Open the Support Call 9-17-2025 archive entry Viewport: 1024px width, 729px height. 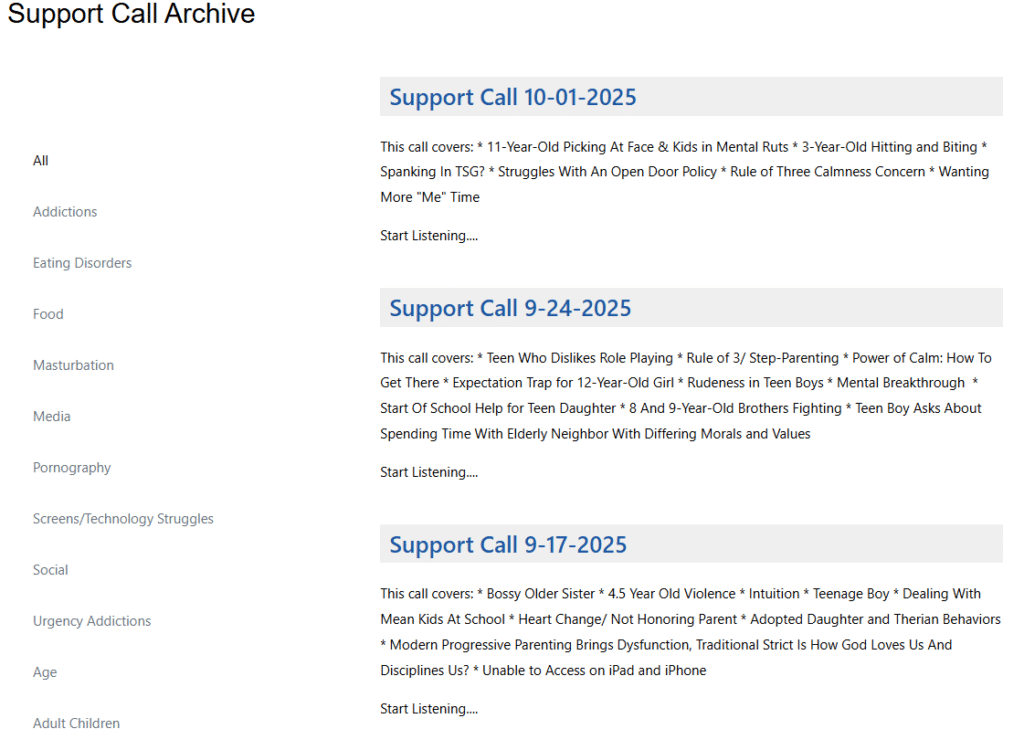pos(508,544)
